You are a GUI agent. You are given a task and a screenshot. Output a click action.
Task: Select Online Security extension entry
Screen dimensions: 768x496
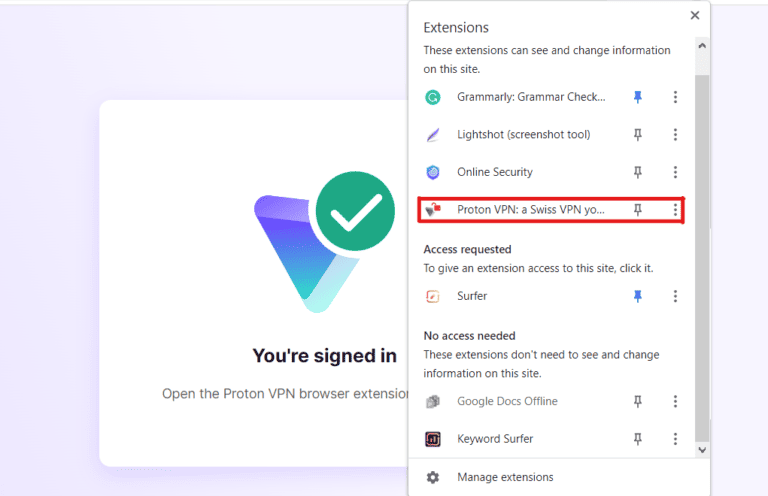495,172
